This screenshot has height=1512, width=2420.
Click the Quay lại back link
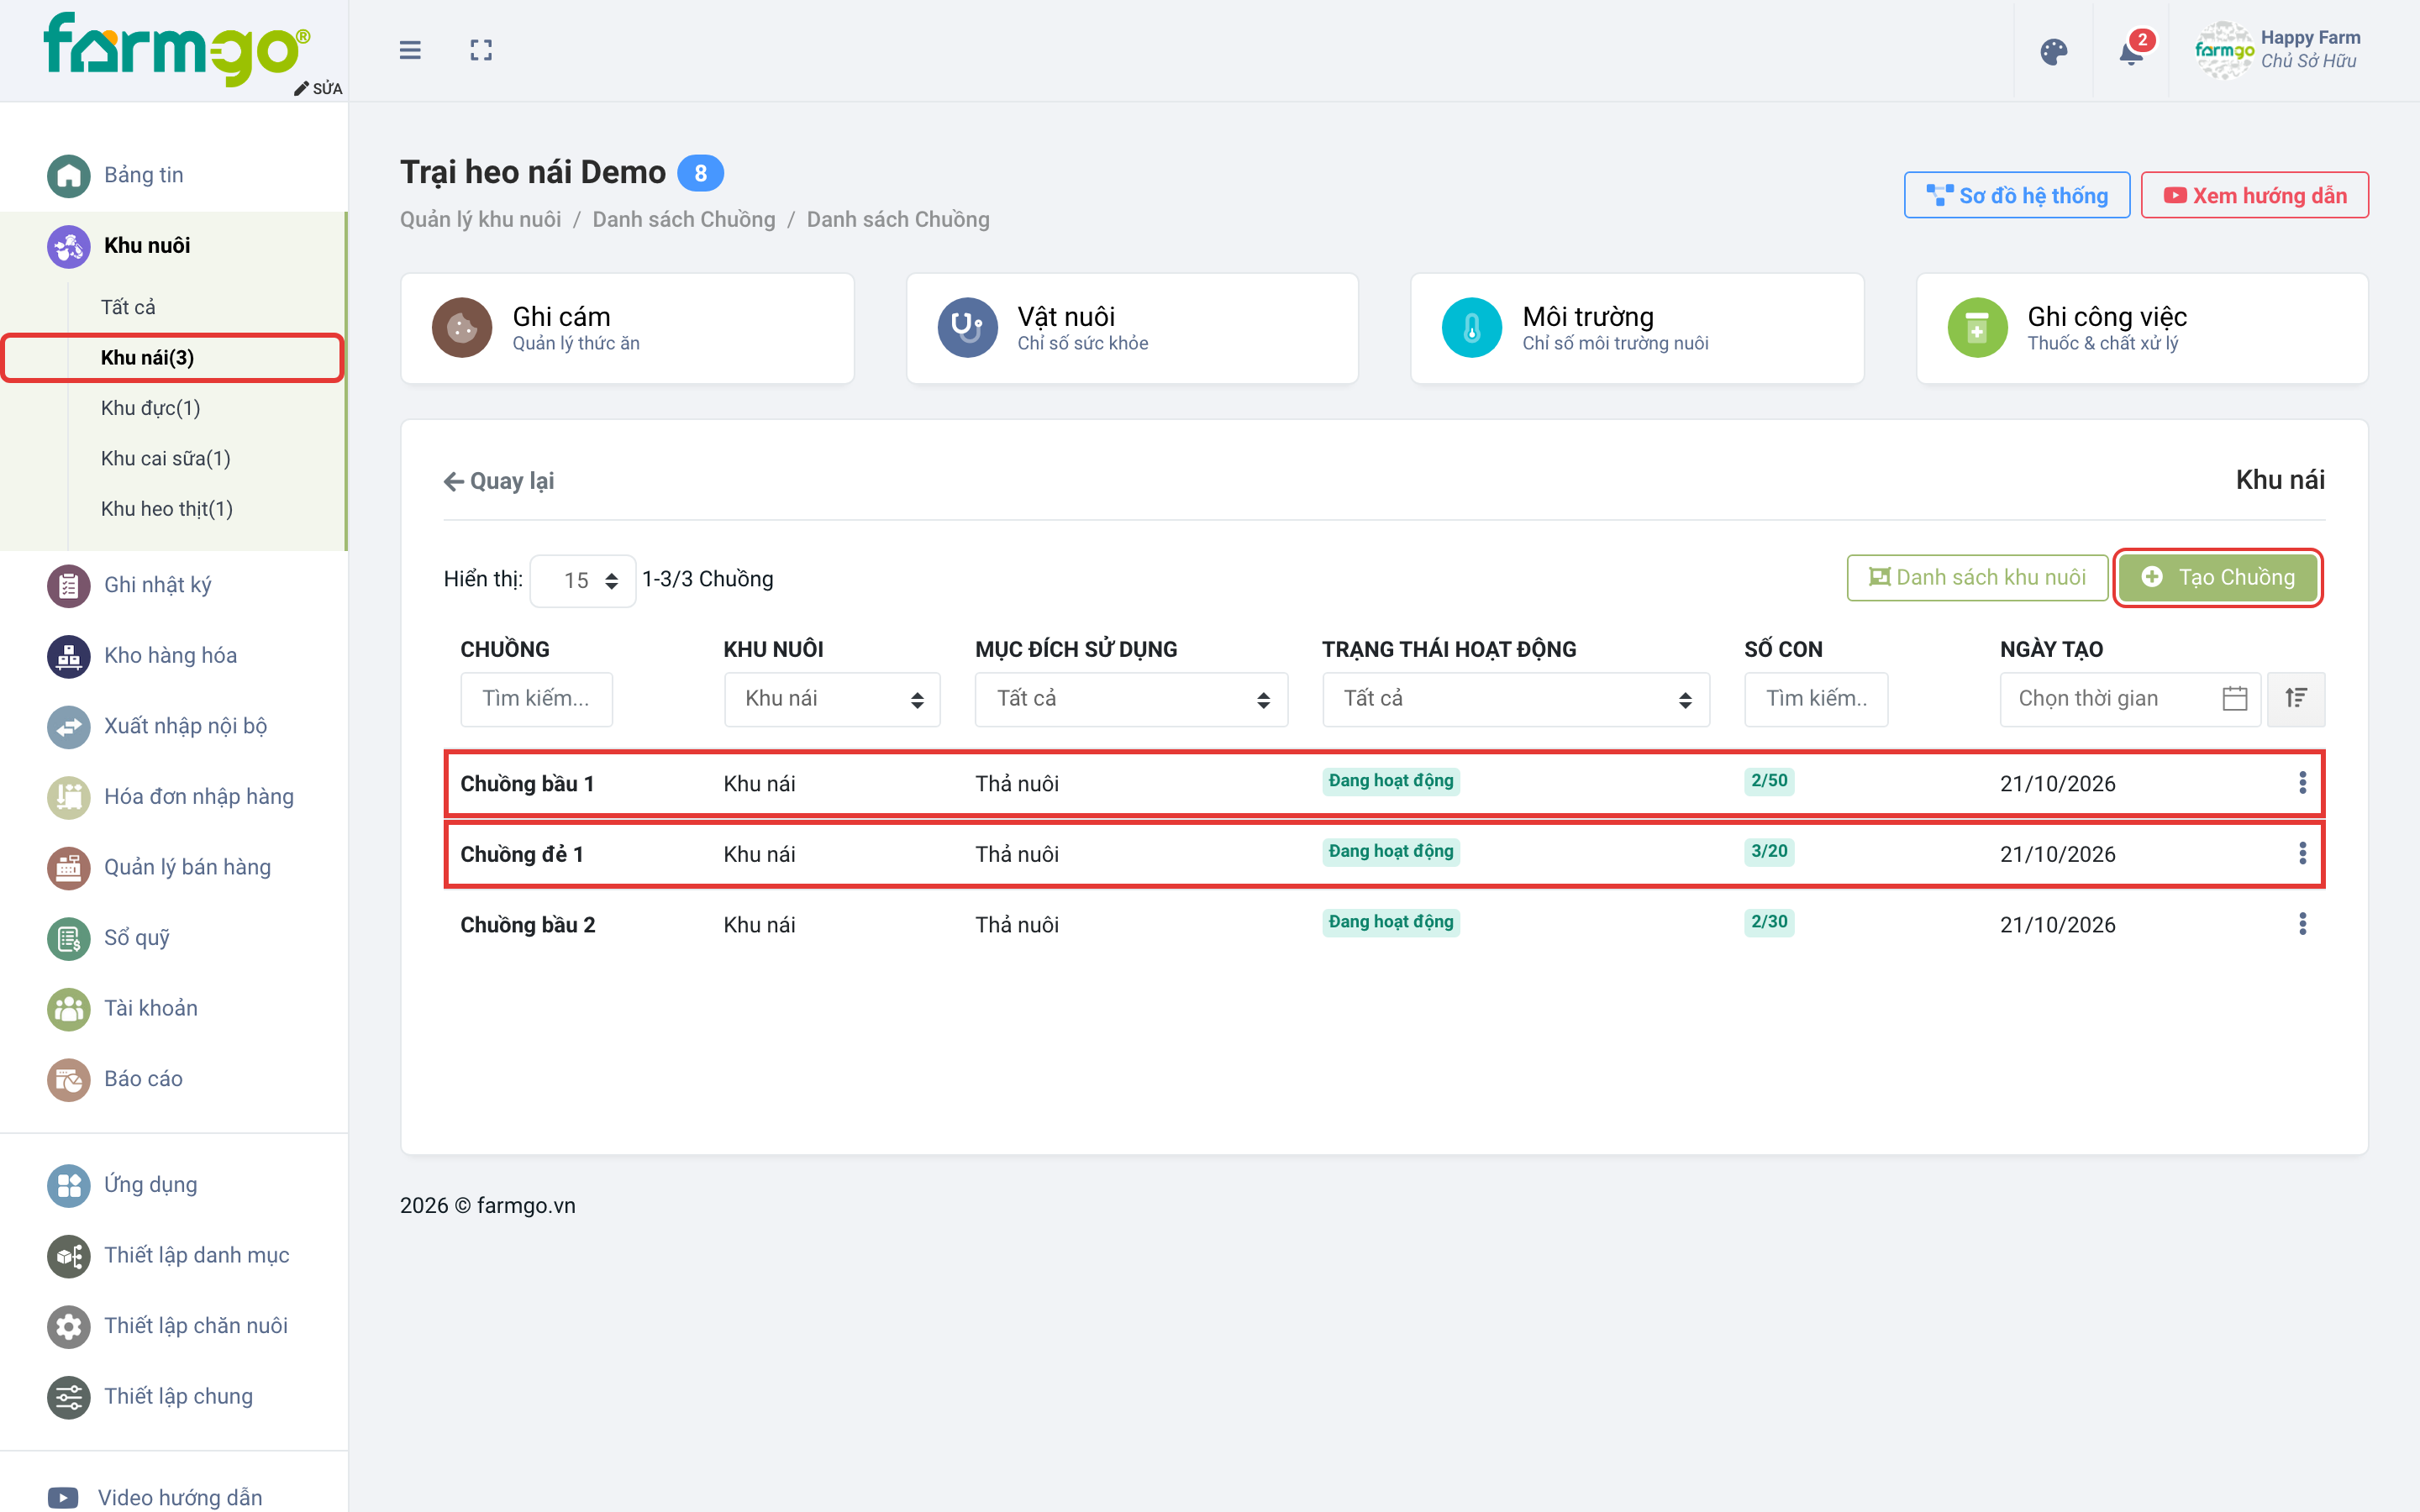(499, 481)
